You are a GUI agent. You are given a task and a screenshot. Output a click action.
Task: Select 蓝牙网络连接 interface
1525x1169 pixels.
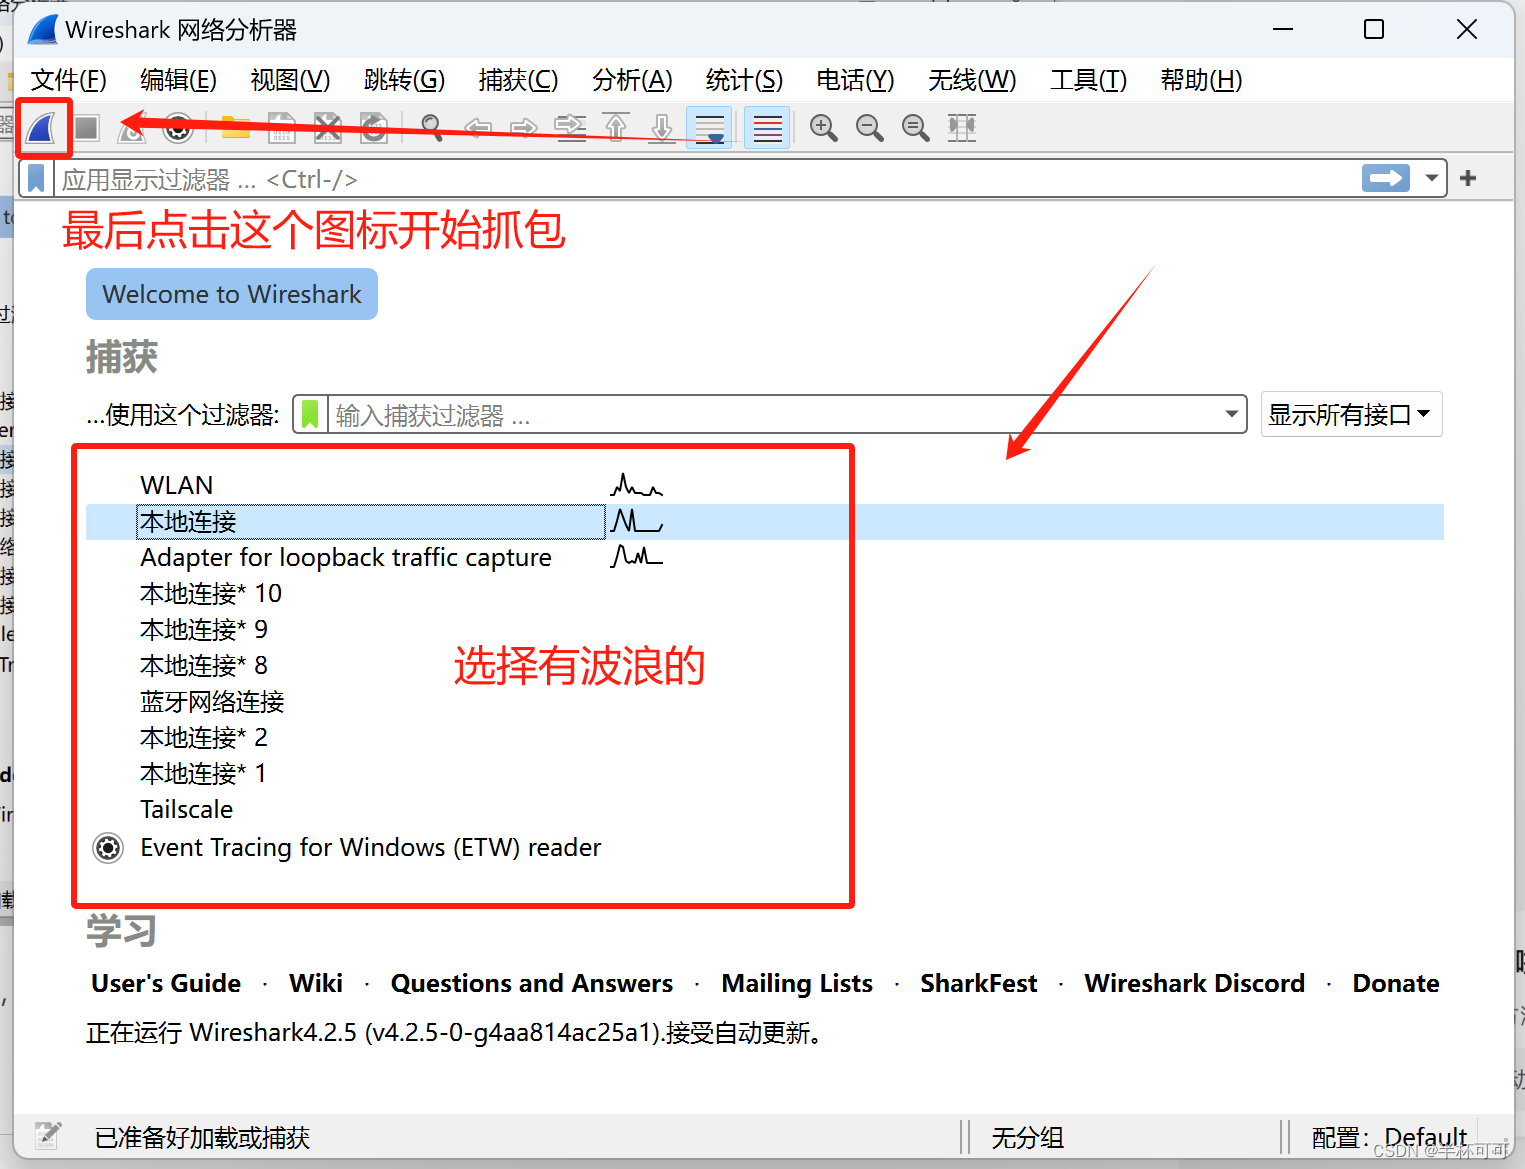coord(212,701)
